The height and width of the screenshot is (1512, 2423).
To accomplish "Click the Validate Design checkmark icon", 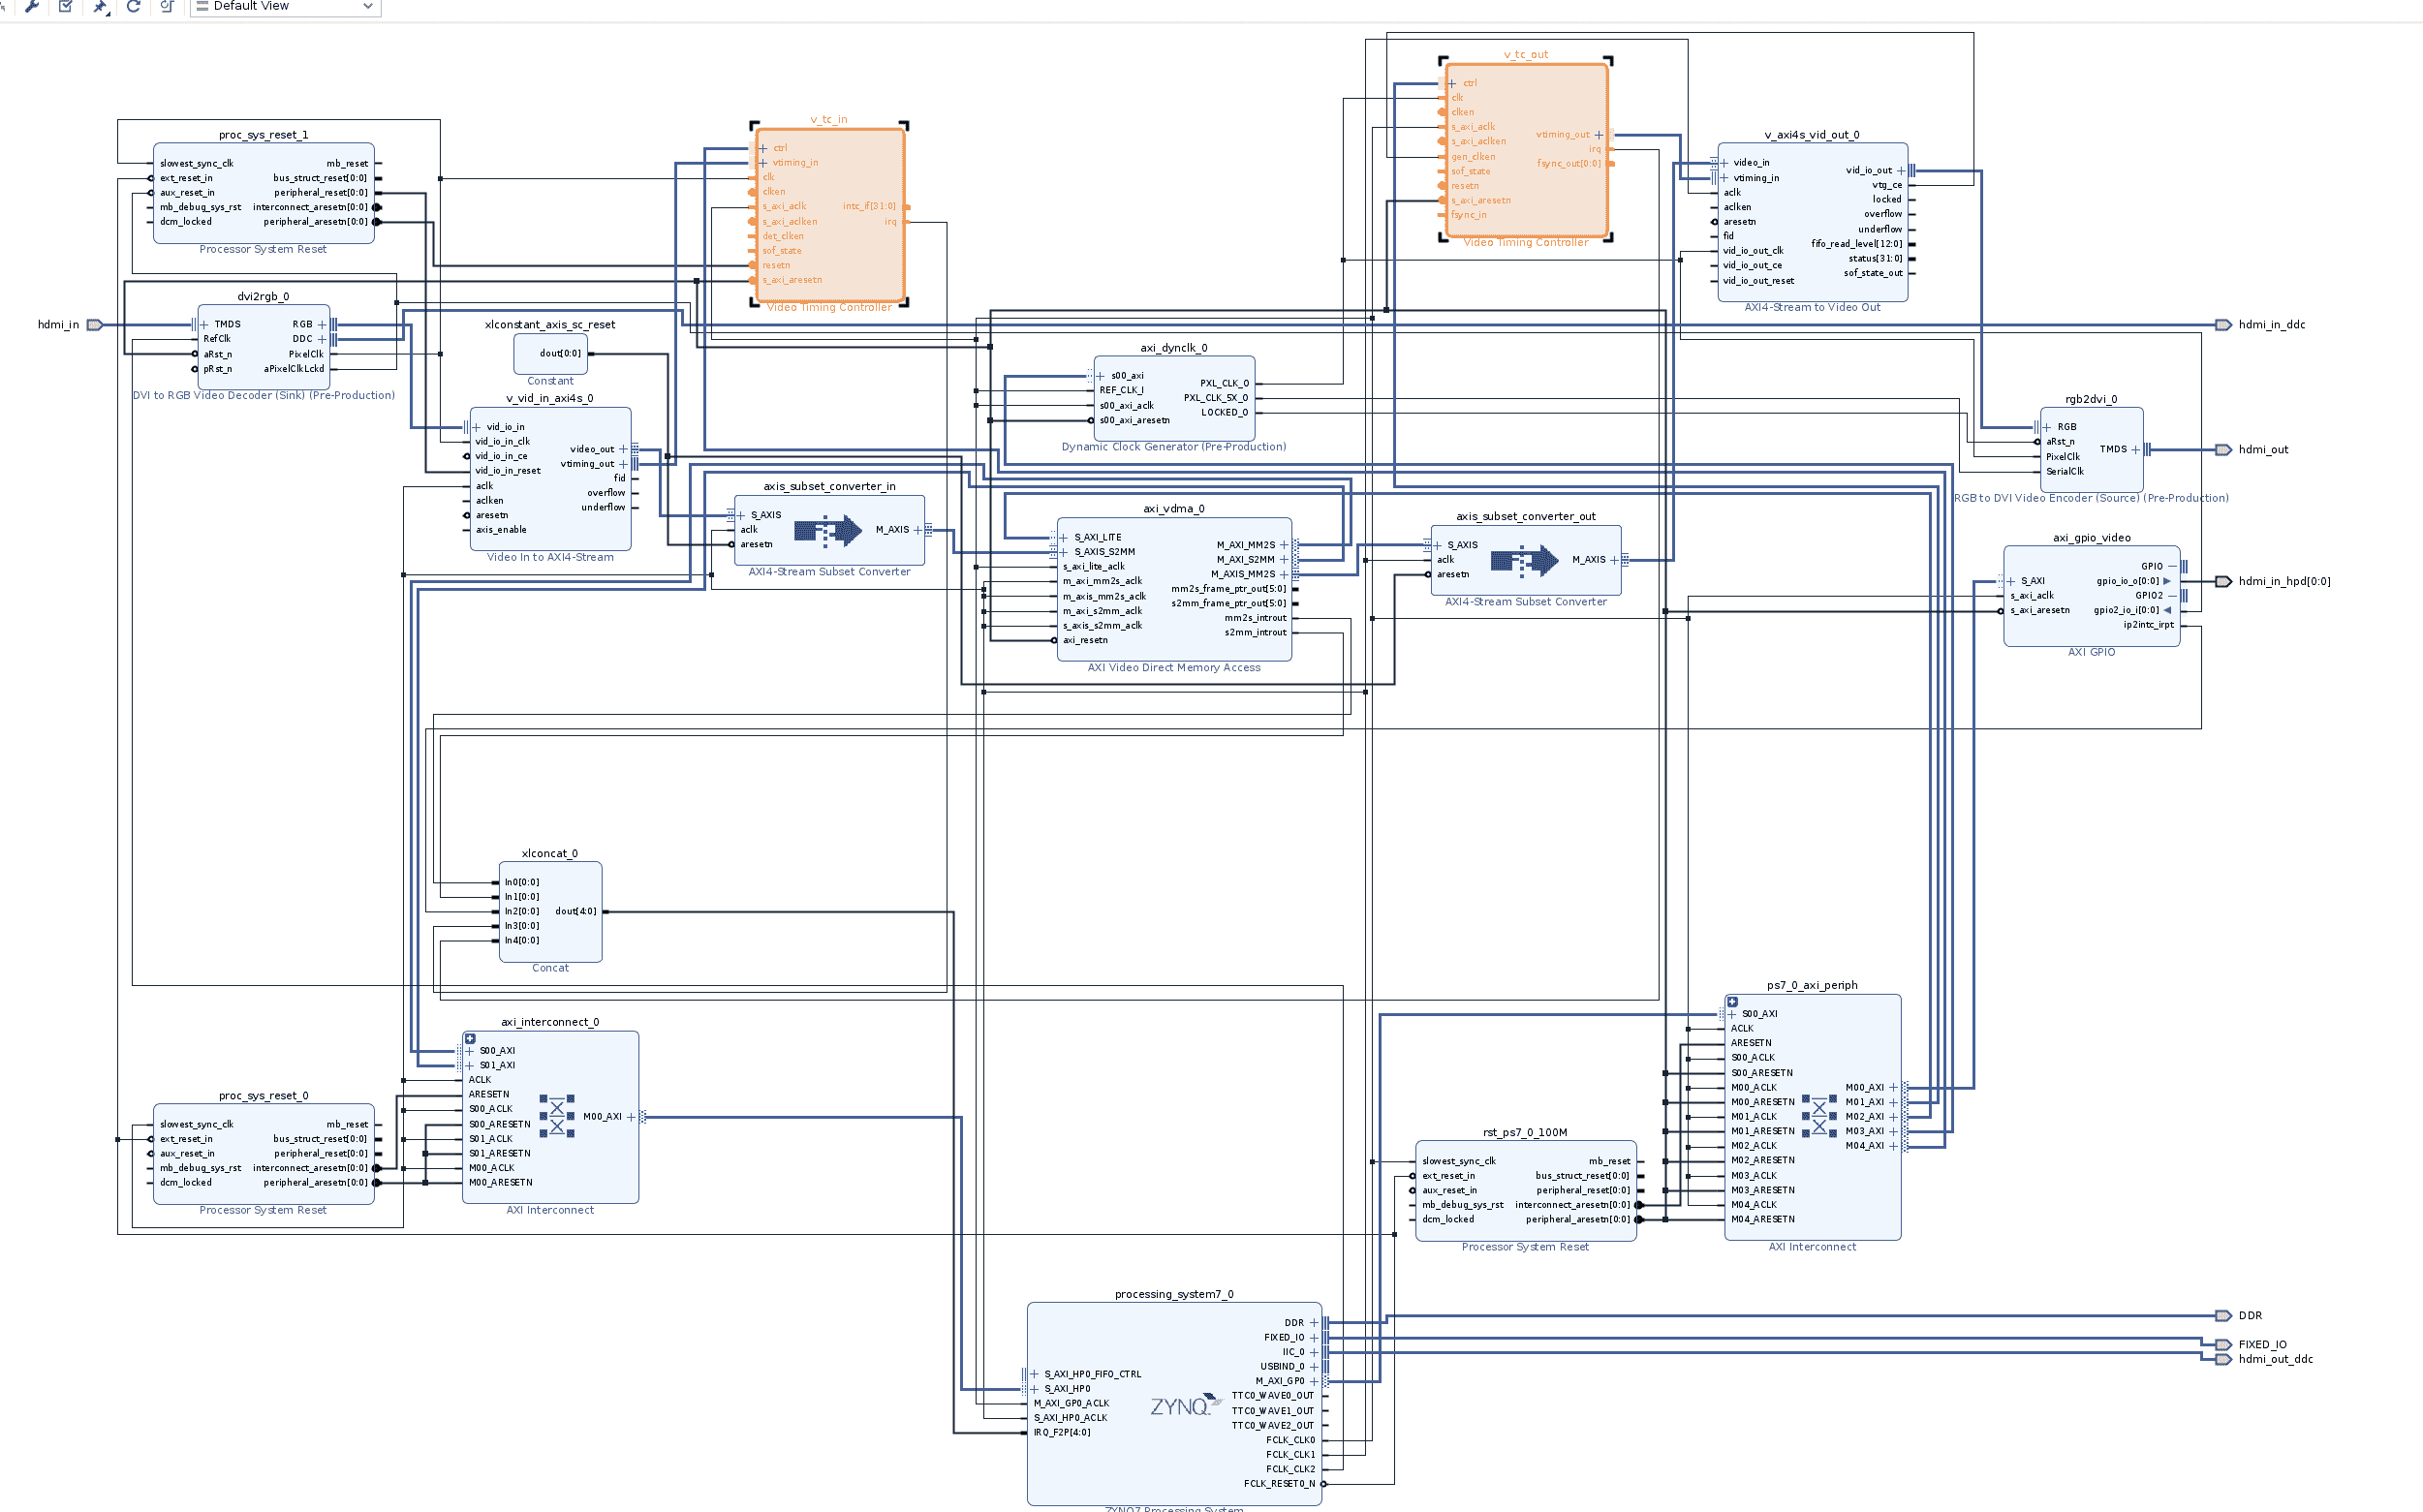I will point(66,6).
